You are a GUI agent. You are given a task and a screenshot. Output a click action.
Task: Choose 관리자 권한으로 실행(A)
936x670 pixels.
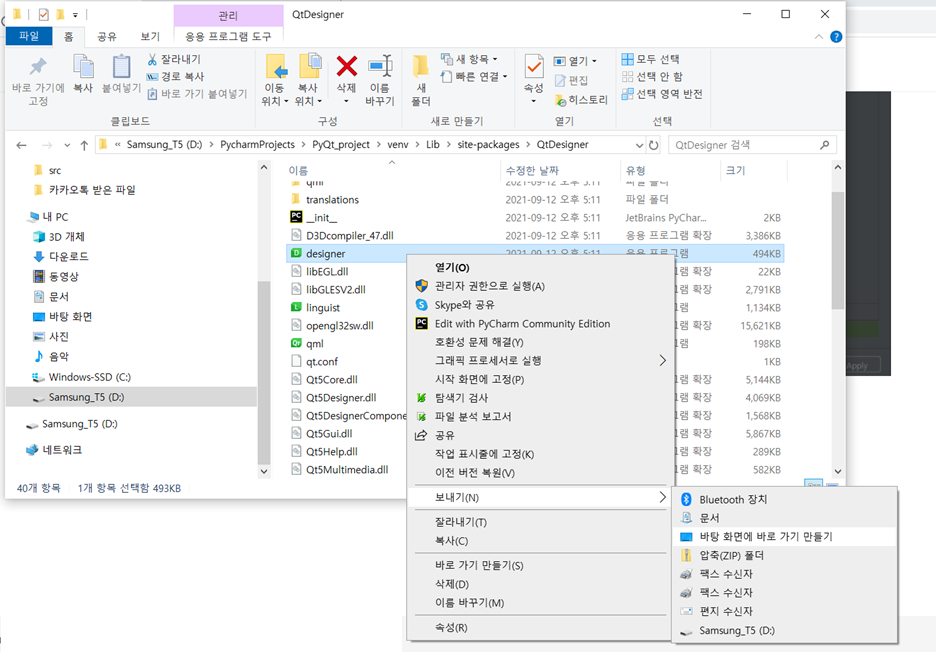pyautogui.click(x=540, y=286)
